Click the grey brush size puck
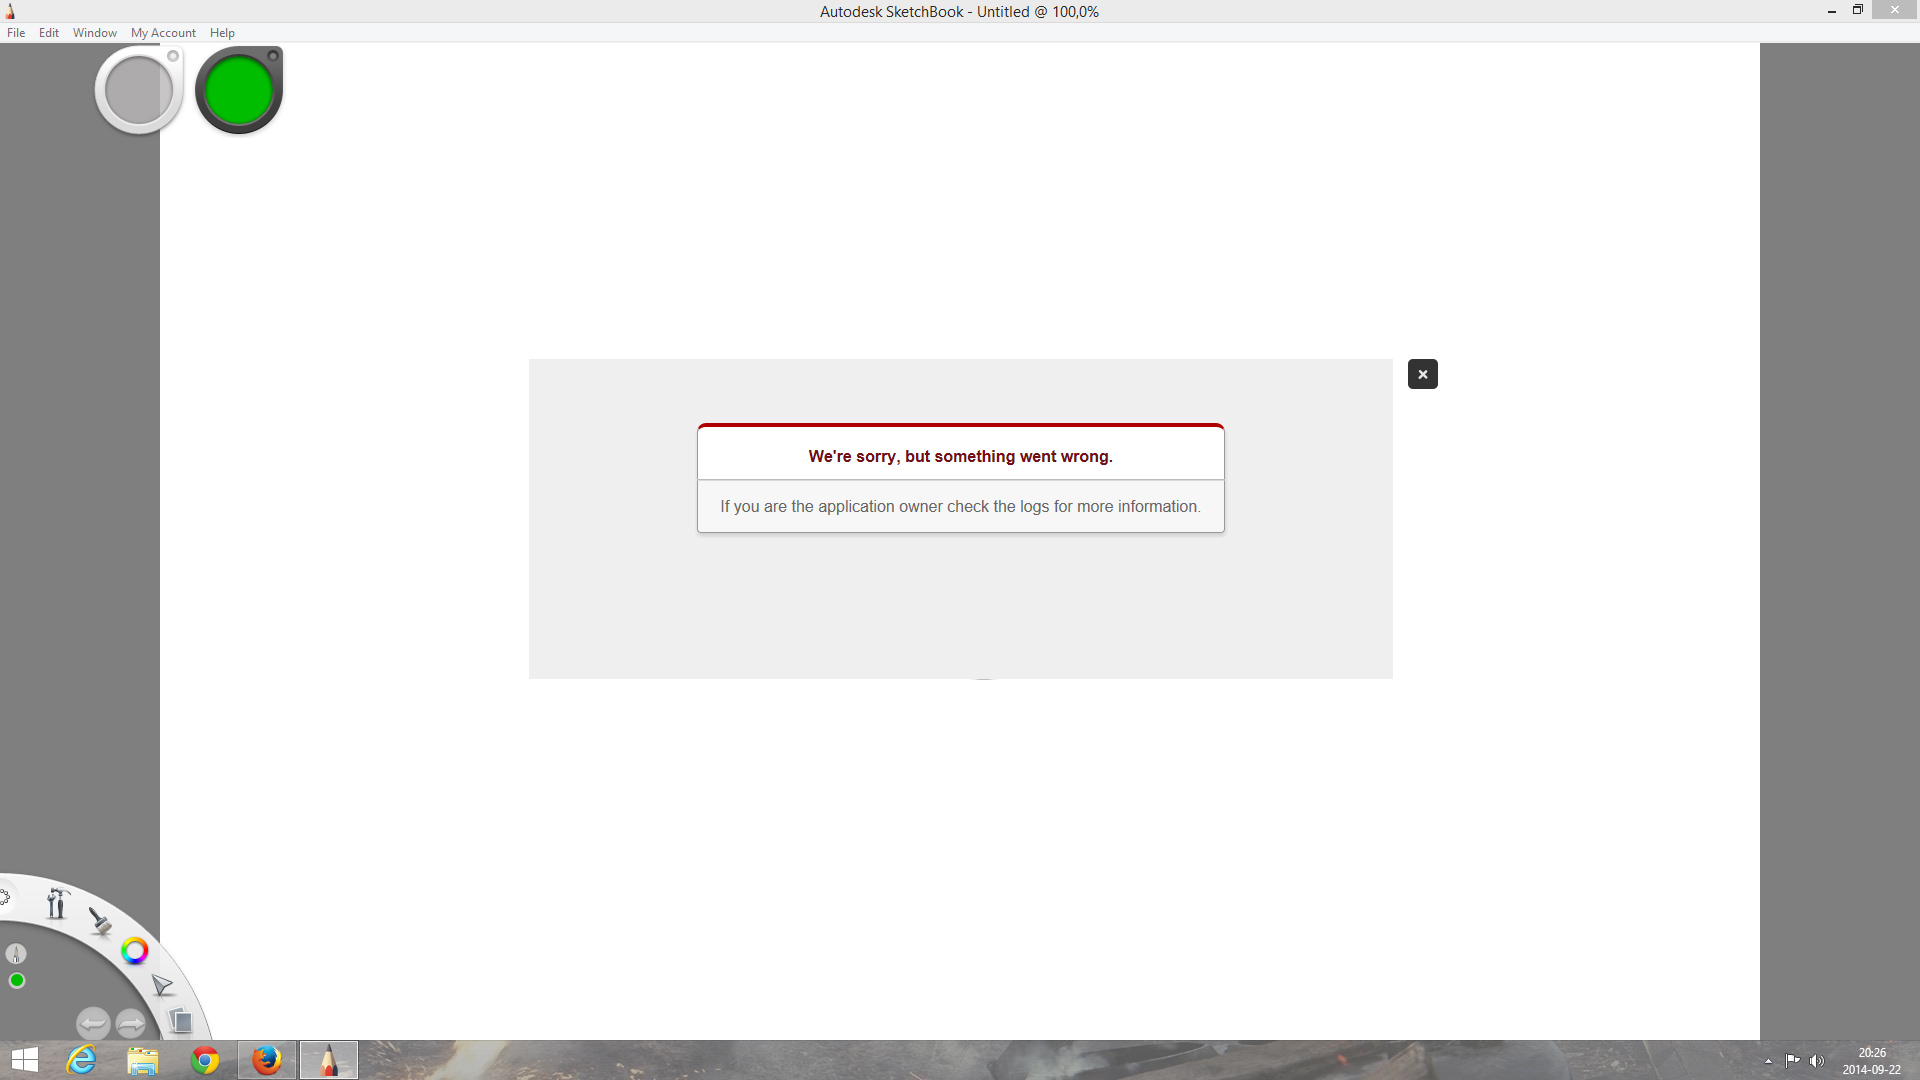The height and width of the screenshot is (1080, 1920). [139, 90]
